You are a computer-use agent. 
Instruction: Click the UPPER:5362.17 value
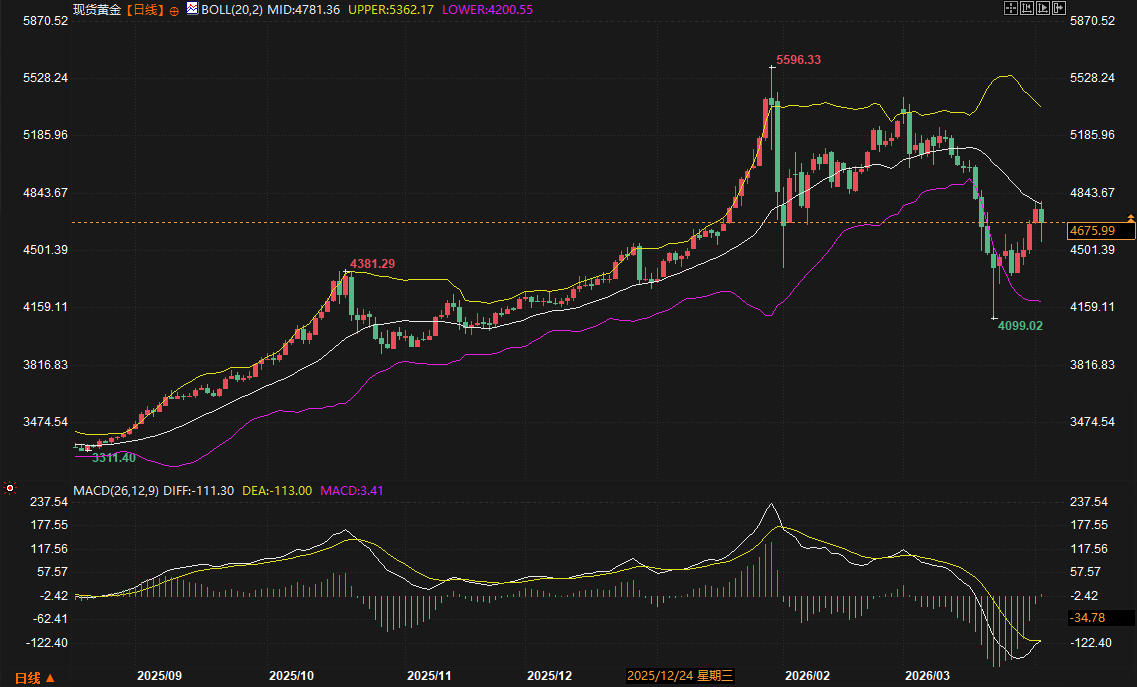(391, 9)
